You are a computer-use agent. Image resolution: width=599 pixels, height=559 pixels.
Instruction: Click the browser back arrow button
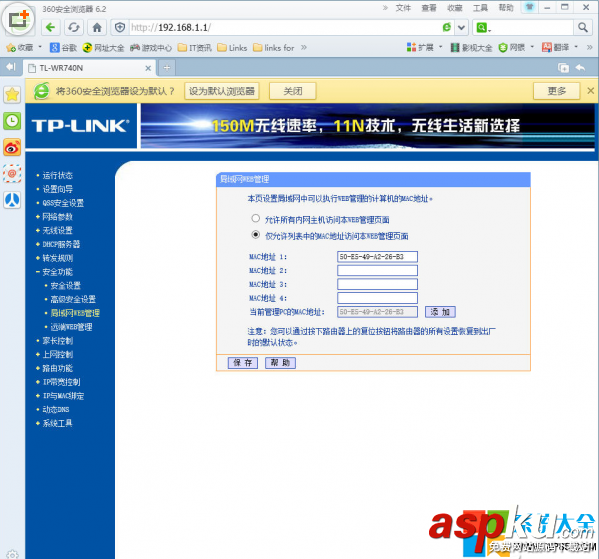click(x=50, y=28)
